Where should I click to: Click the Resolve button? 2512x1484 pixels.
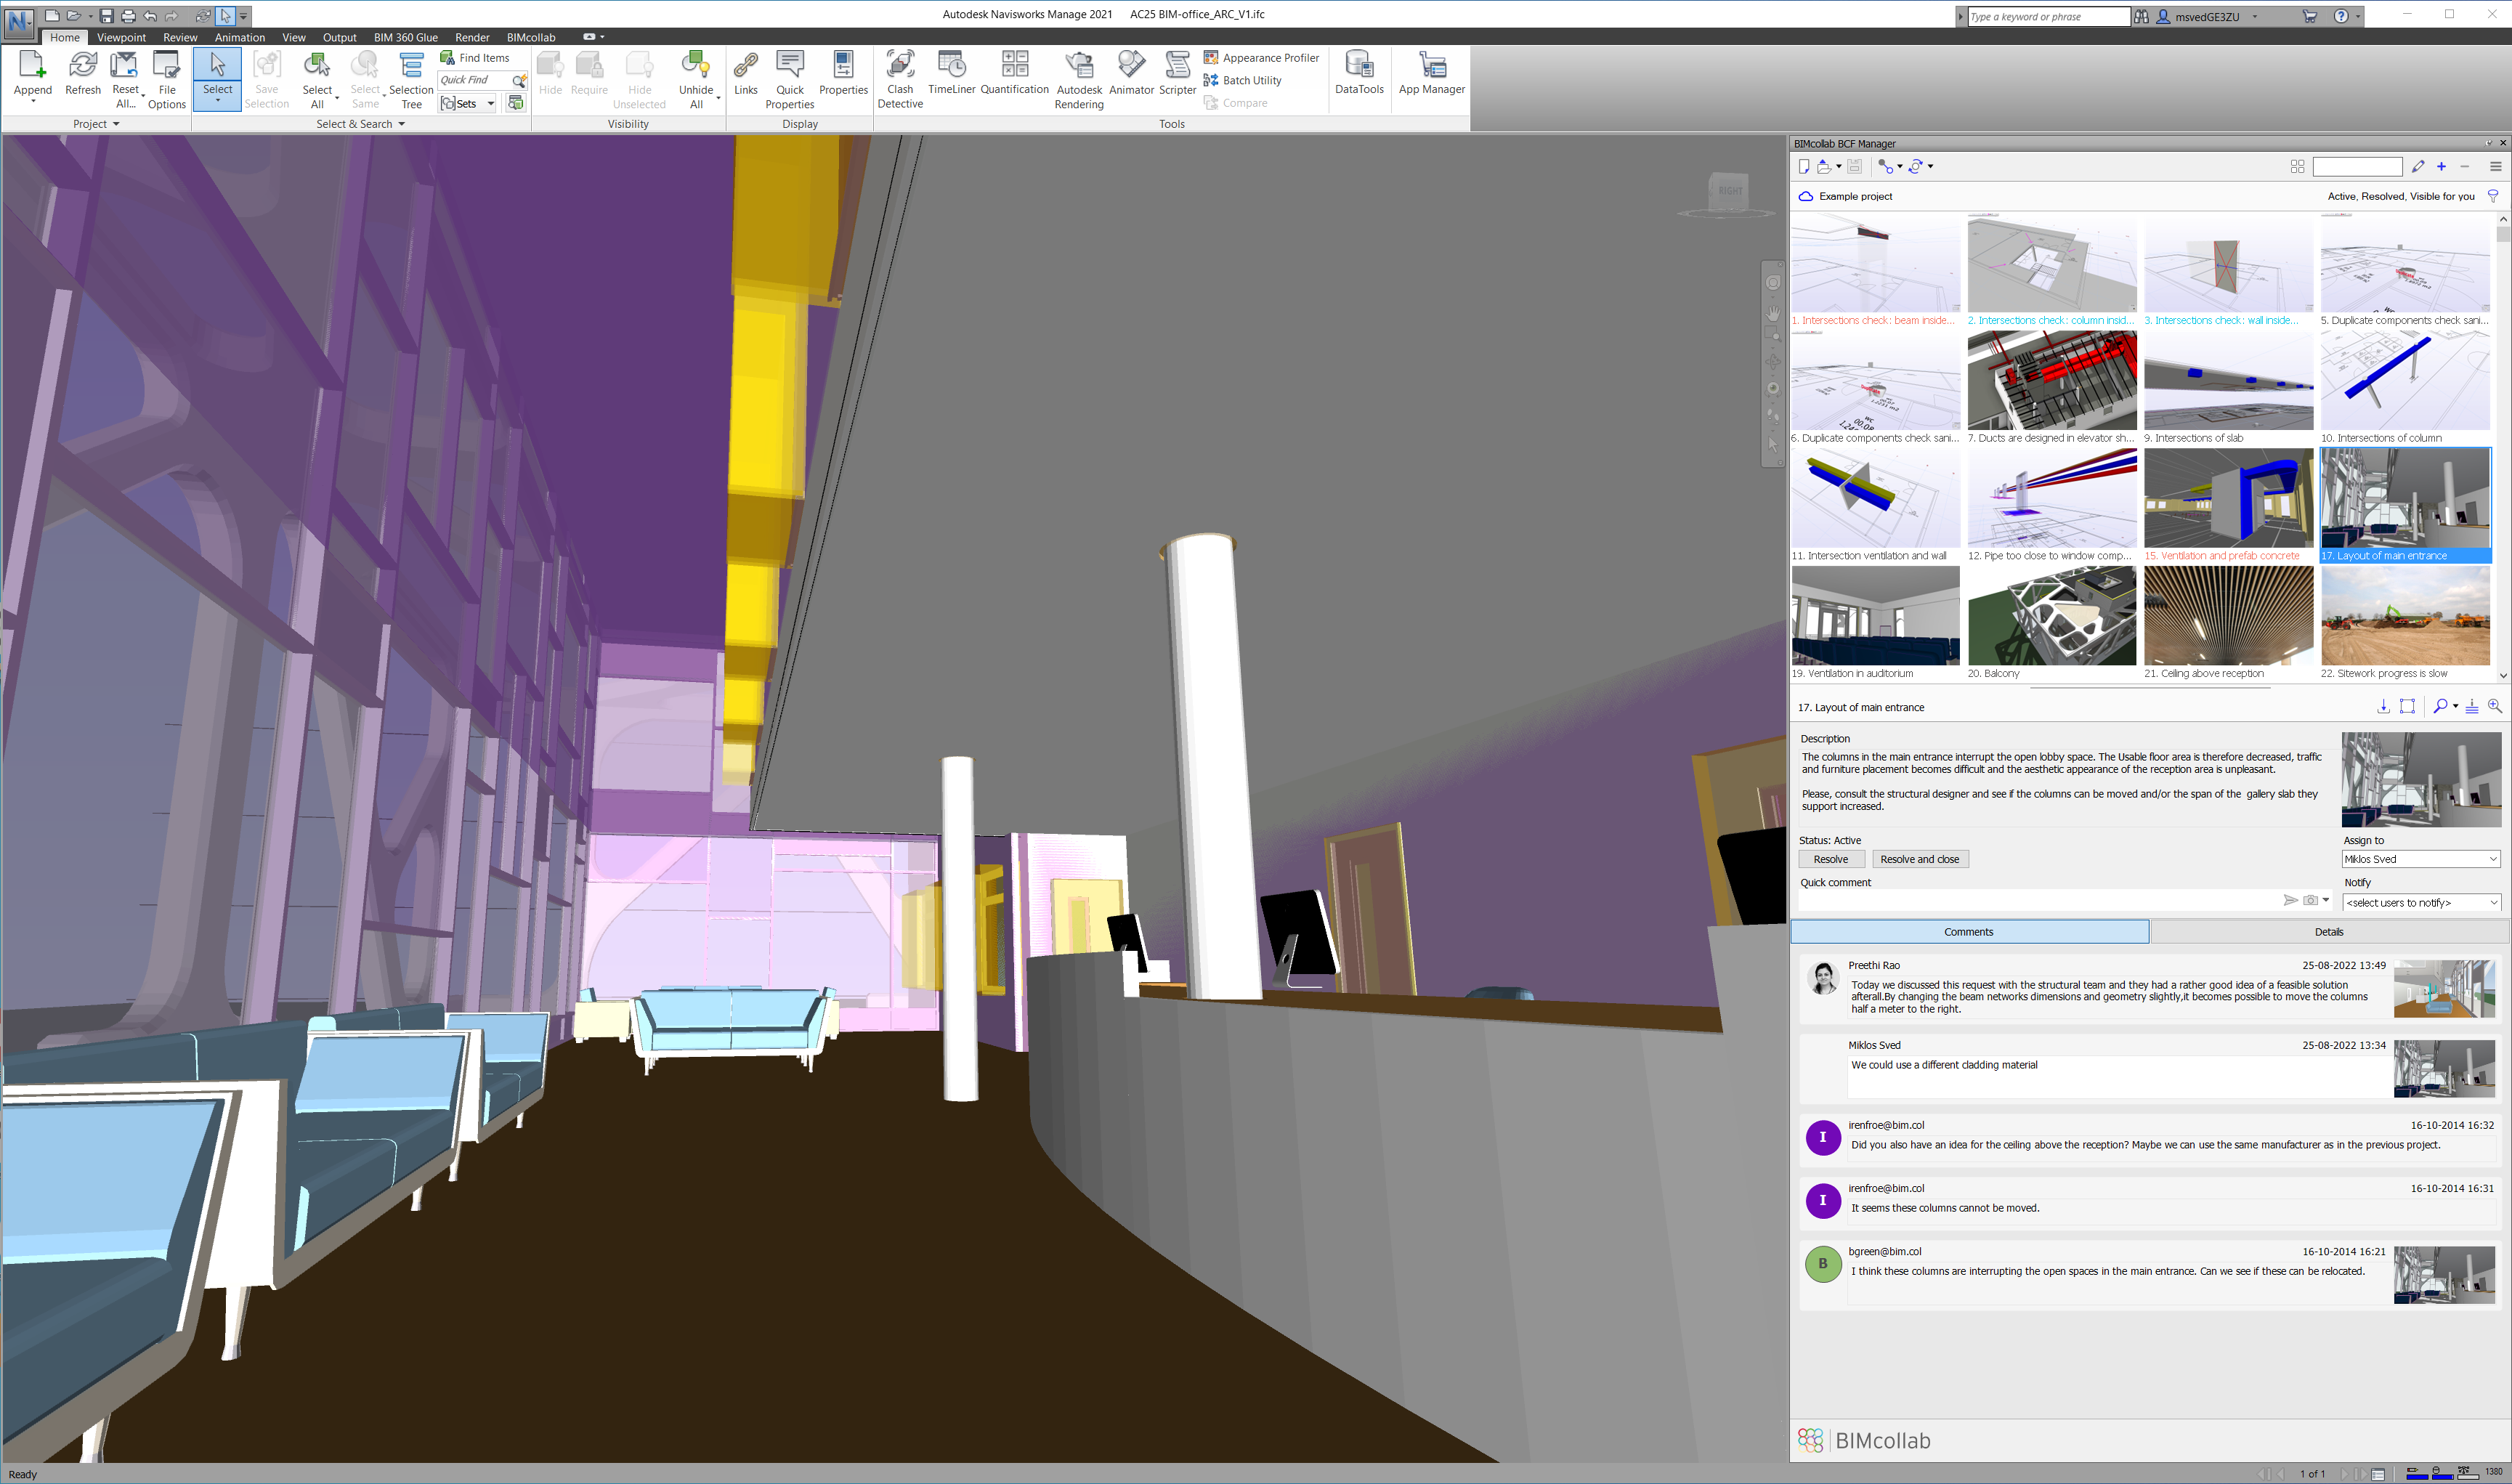click(1830, 859)
